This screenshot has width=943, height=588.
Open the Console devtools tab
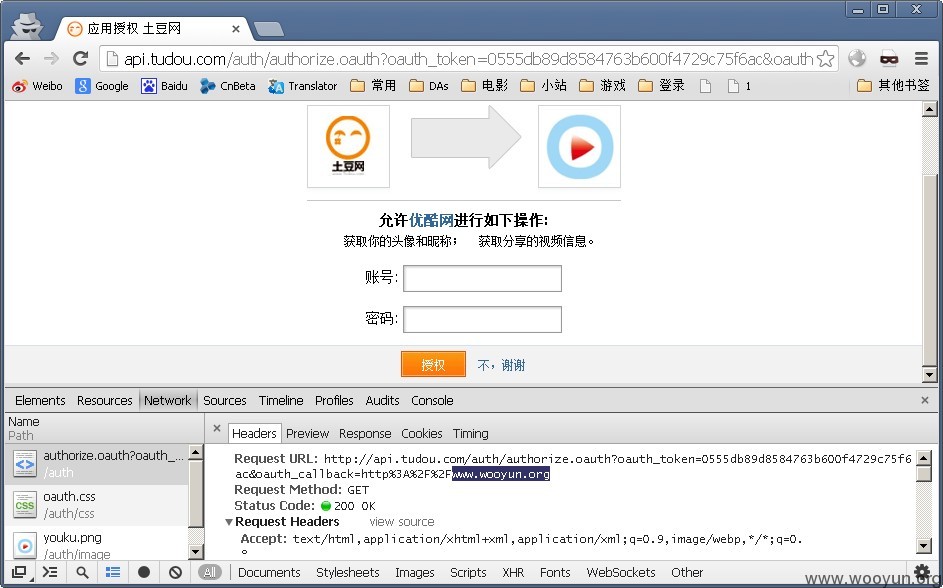[x=432, y=400]
